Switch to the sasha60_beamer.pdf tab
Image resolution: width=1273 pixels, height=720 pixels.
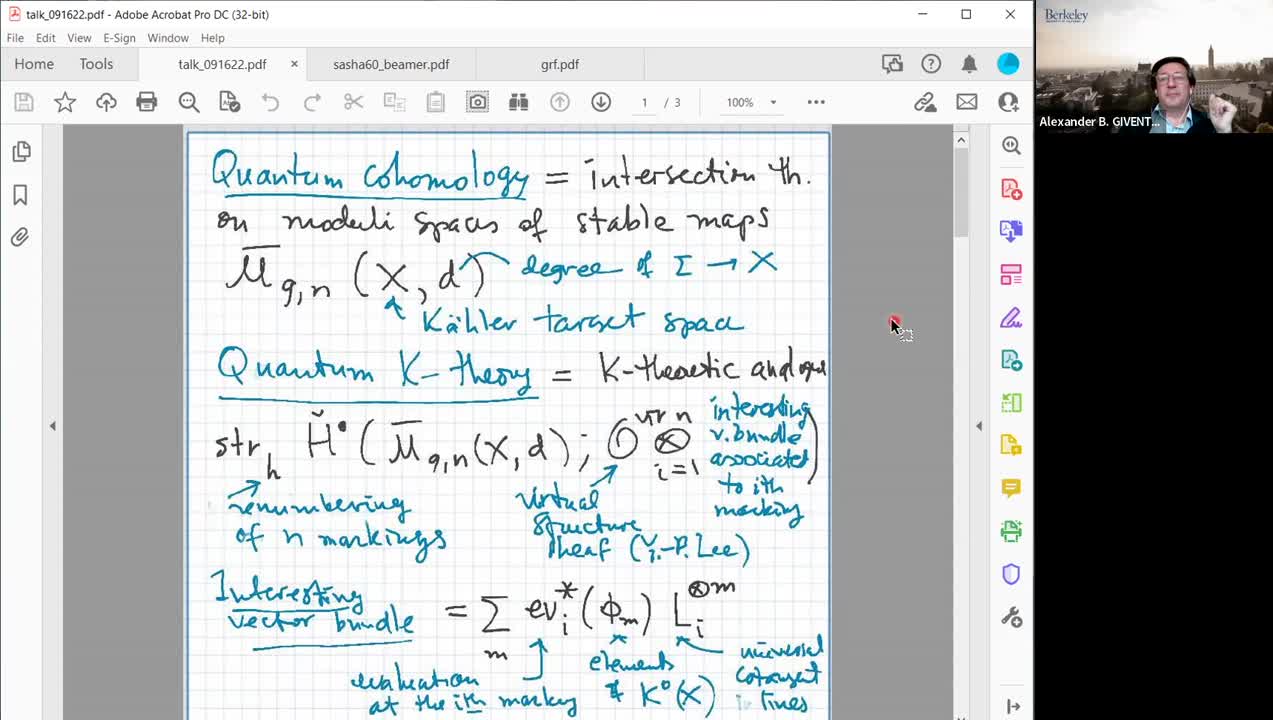click(x=390, y=63)
